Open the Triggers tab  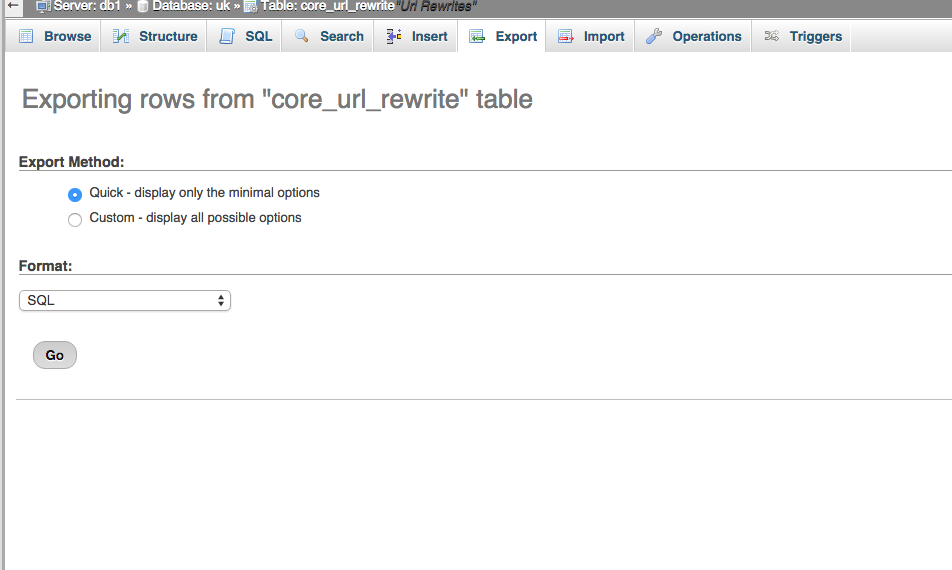pos(801,36)
